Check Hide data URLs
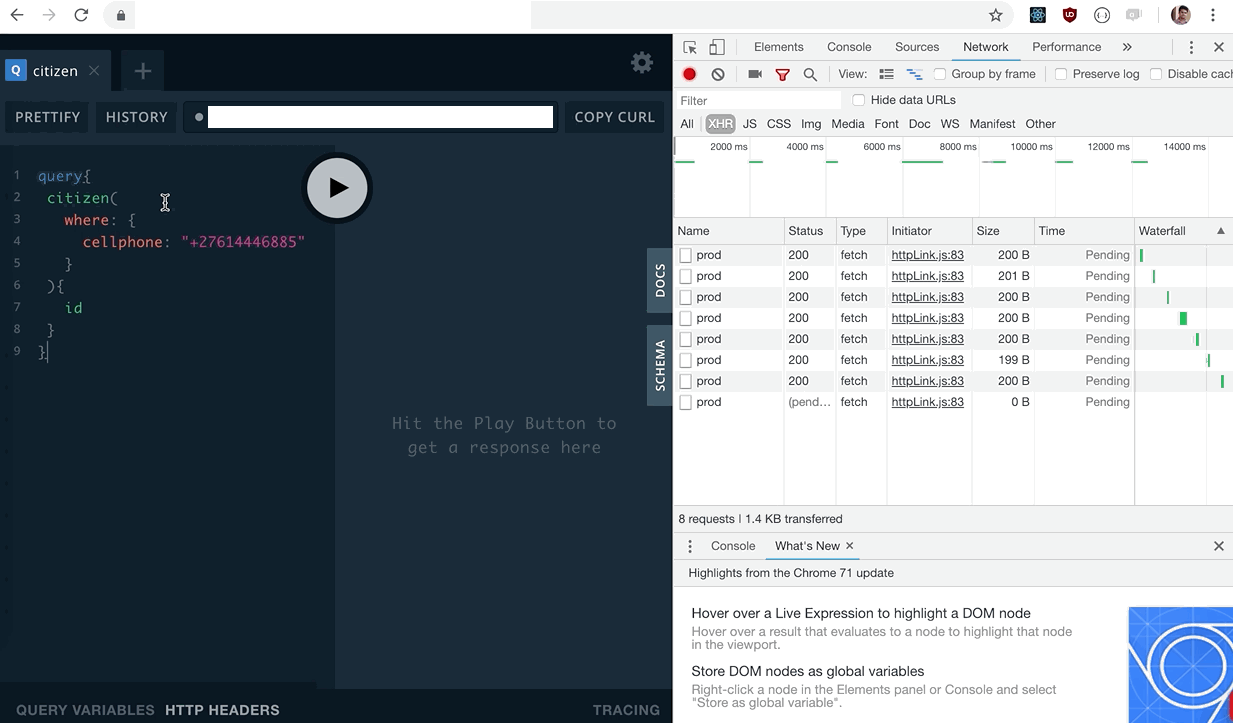This screenshot has height=723, width=1233. (x=859, y=100)
